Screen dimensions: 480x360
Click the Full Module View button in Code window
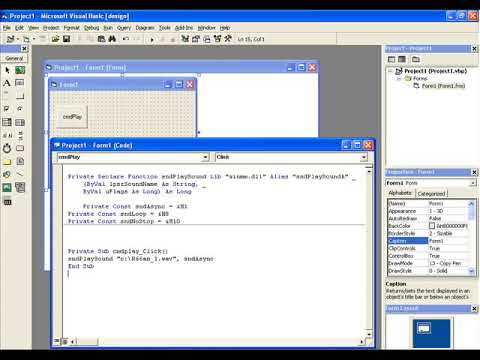pos(64,341)
